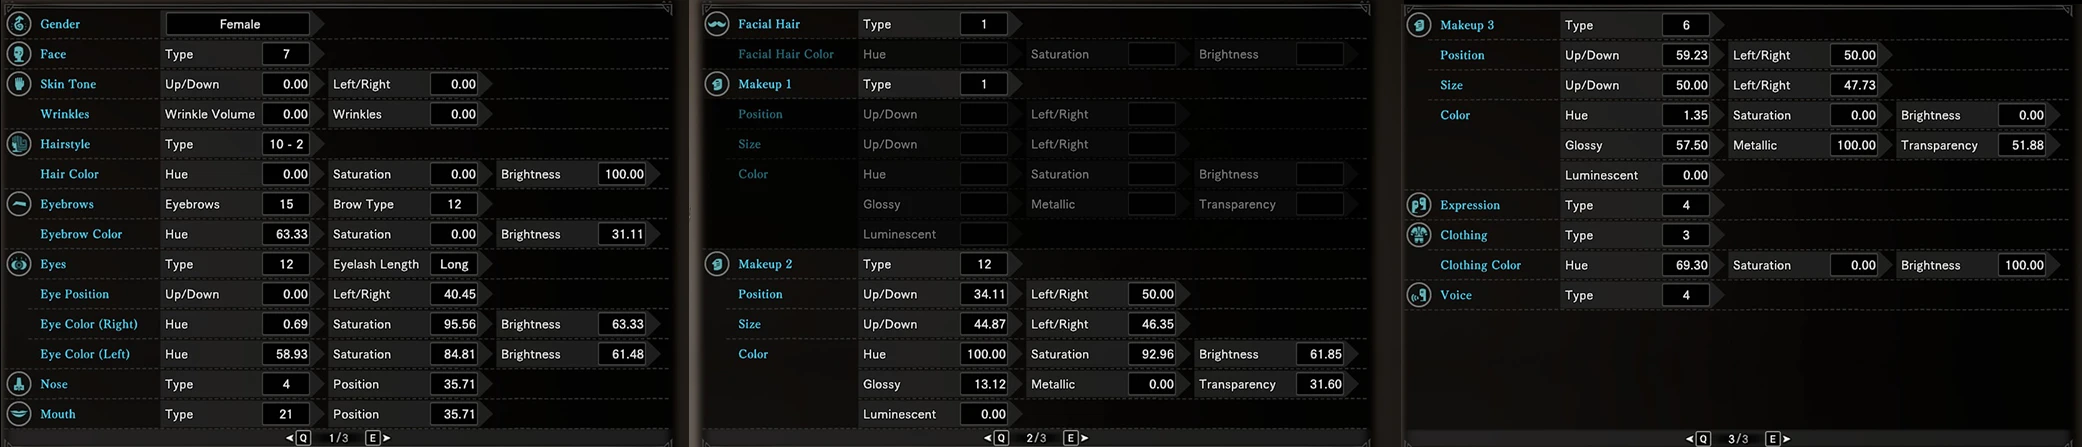Viewport: 2082px width, 447px height.
Task: Adjust Makeup 2 Saturation value 92.96
Action: (1152, 354)
